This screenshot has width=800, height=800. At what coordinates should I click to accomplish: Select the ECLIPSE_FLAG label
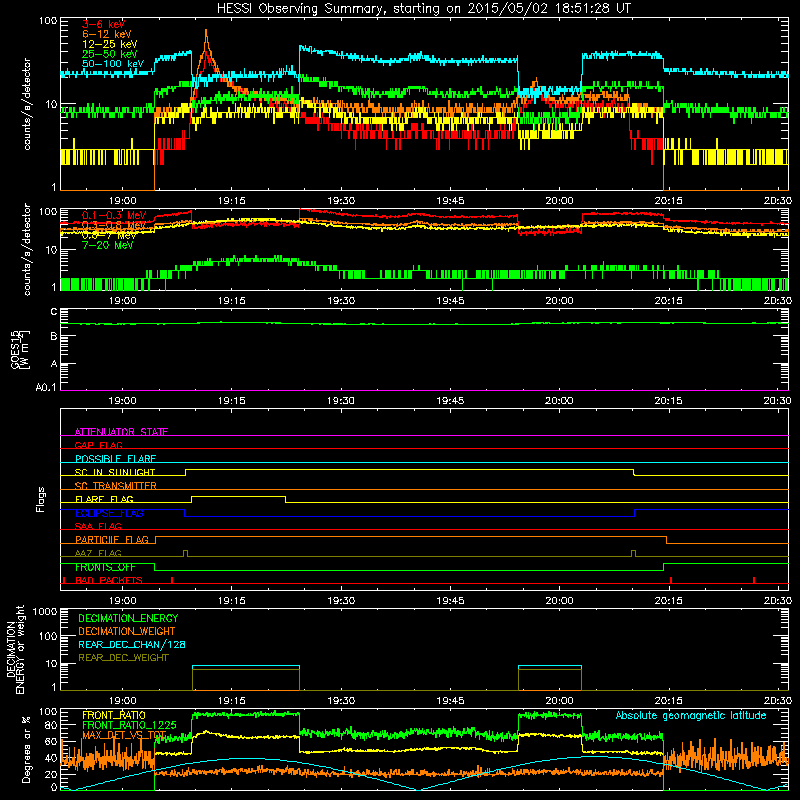click(109, 513)
